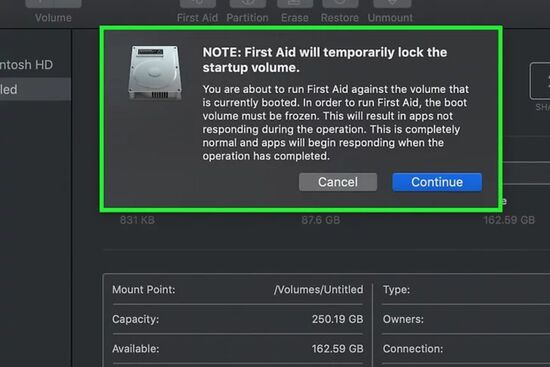Viewport: 550px width, 367px height.
Task: Unmount the volume using the toolbar
Action: 390,11
